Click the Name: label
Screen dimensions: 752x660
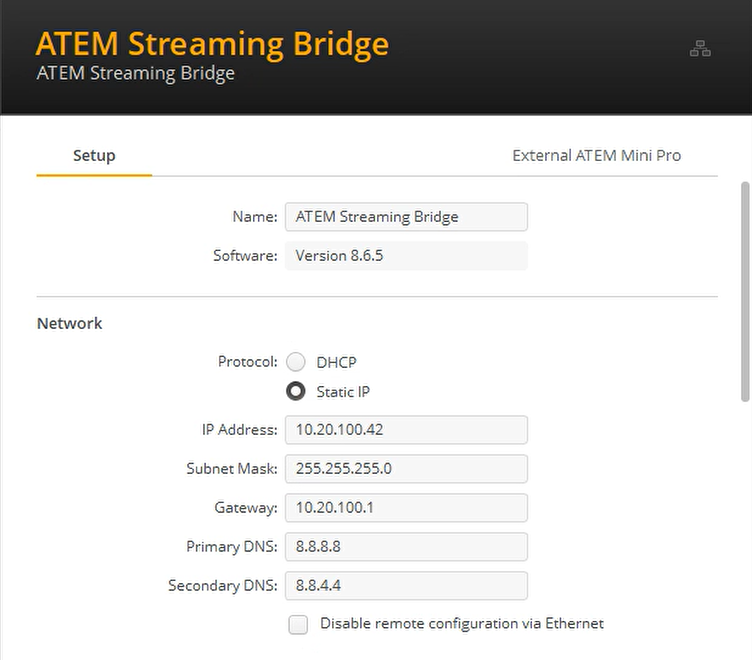tap(255, 217)
